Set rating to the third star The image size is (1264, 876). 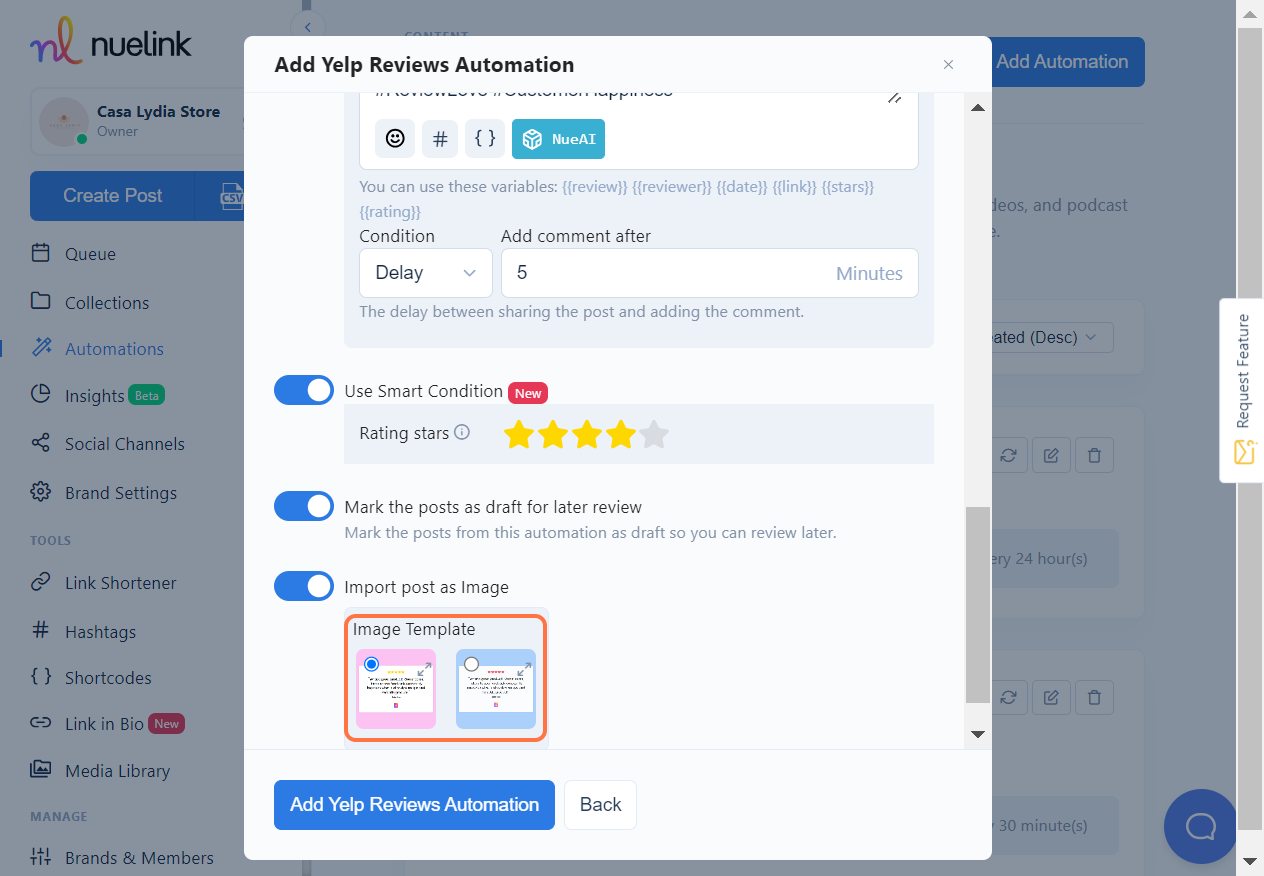point(586,434)
